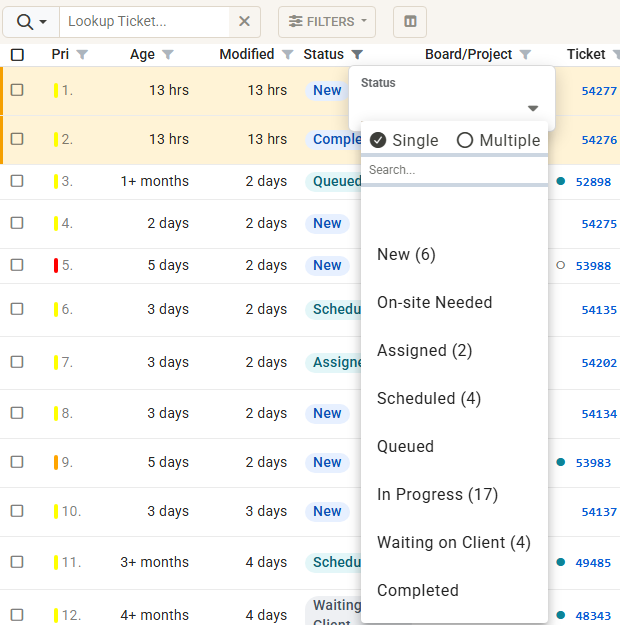Sort by the Modified column header
The height and width of the screenshot is (625, 620).
tap(247, 54)
